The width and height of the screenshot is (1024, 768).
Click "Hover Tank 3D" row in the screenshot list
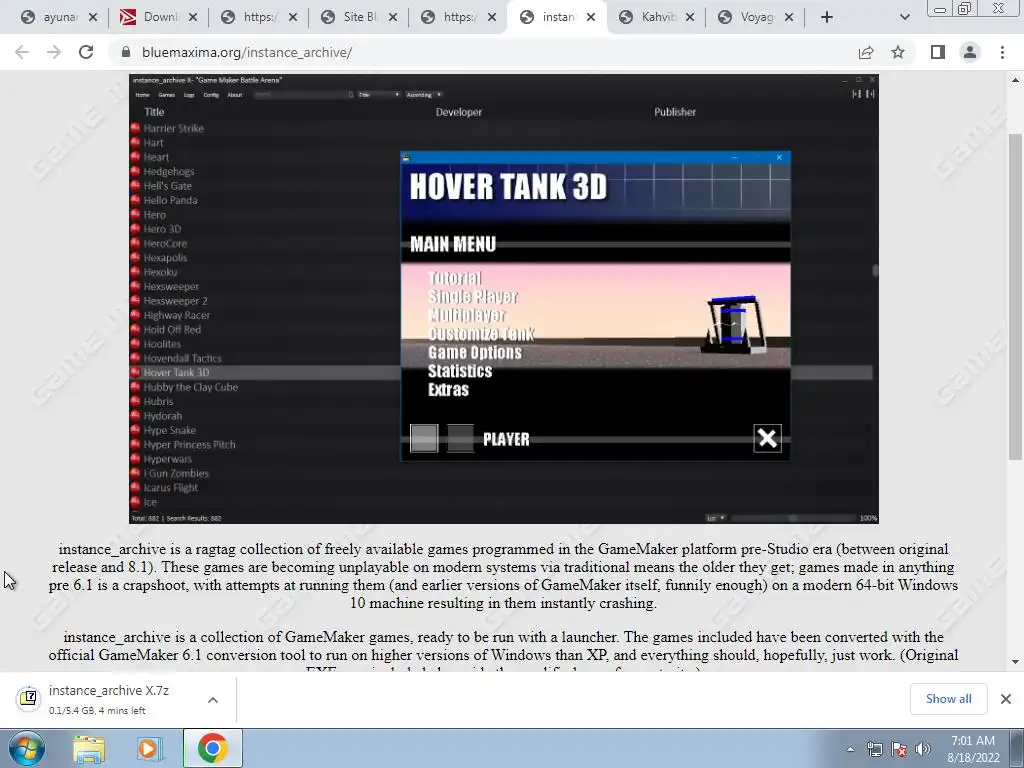tap(501, 372)
